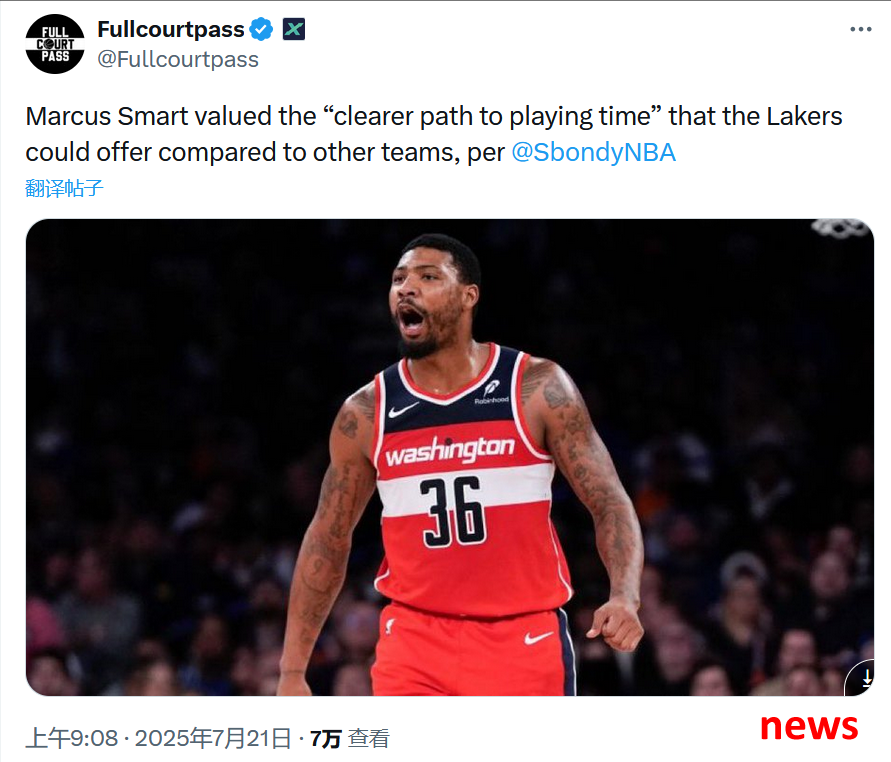Viewport: 891px width, 762px height.
Task: Click the Fullcourtpass display name
Action: (171, 29)
